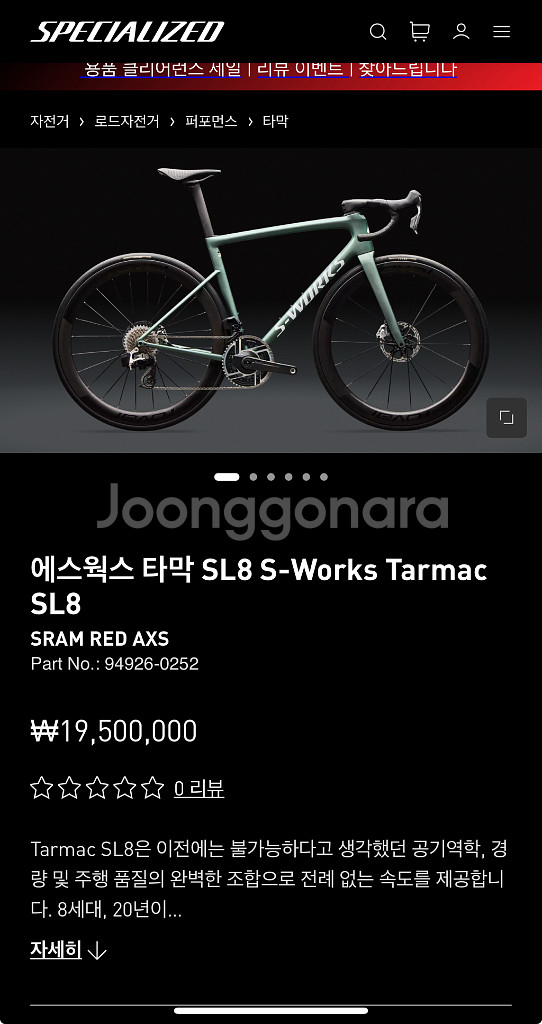
Task: Open the user account icon
Action: 461,31
